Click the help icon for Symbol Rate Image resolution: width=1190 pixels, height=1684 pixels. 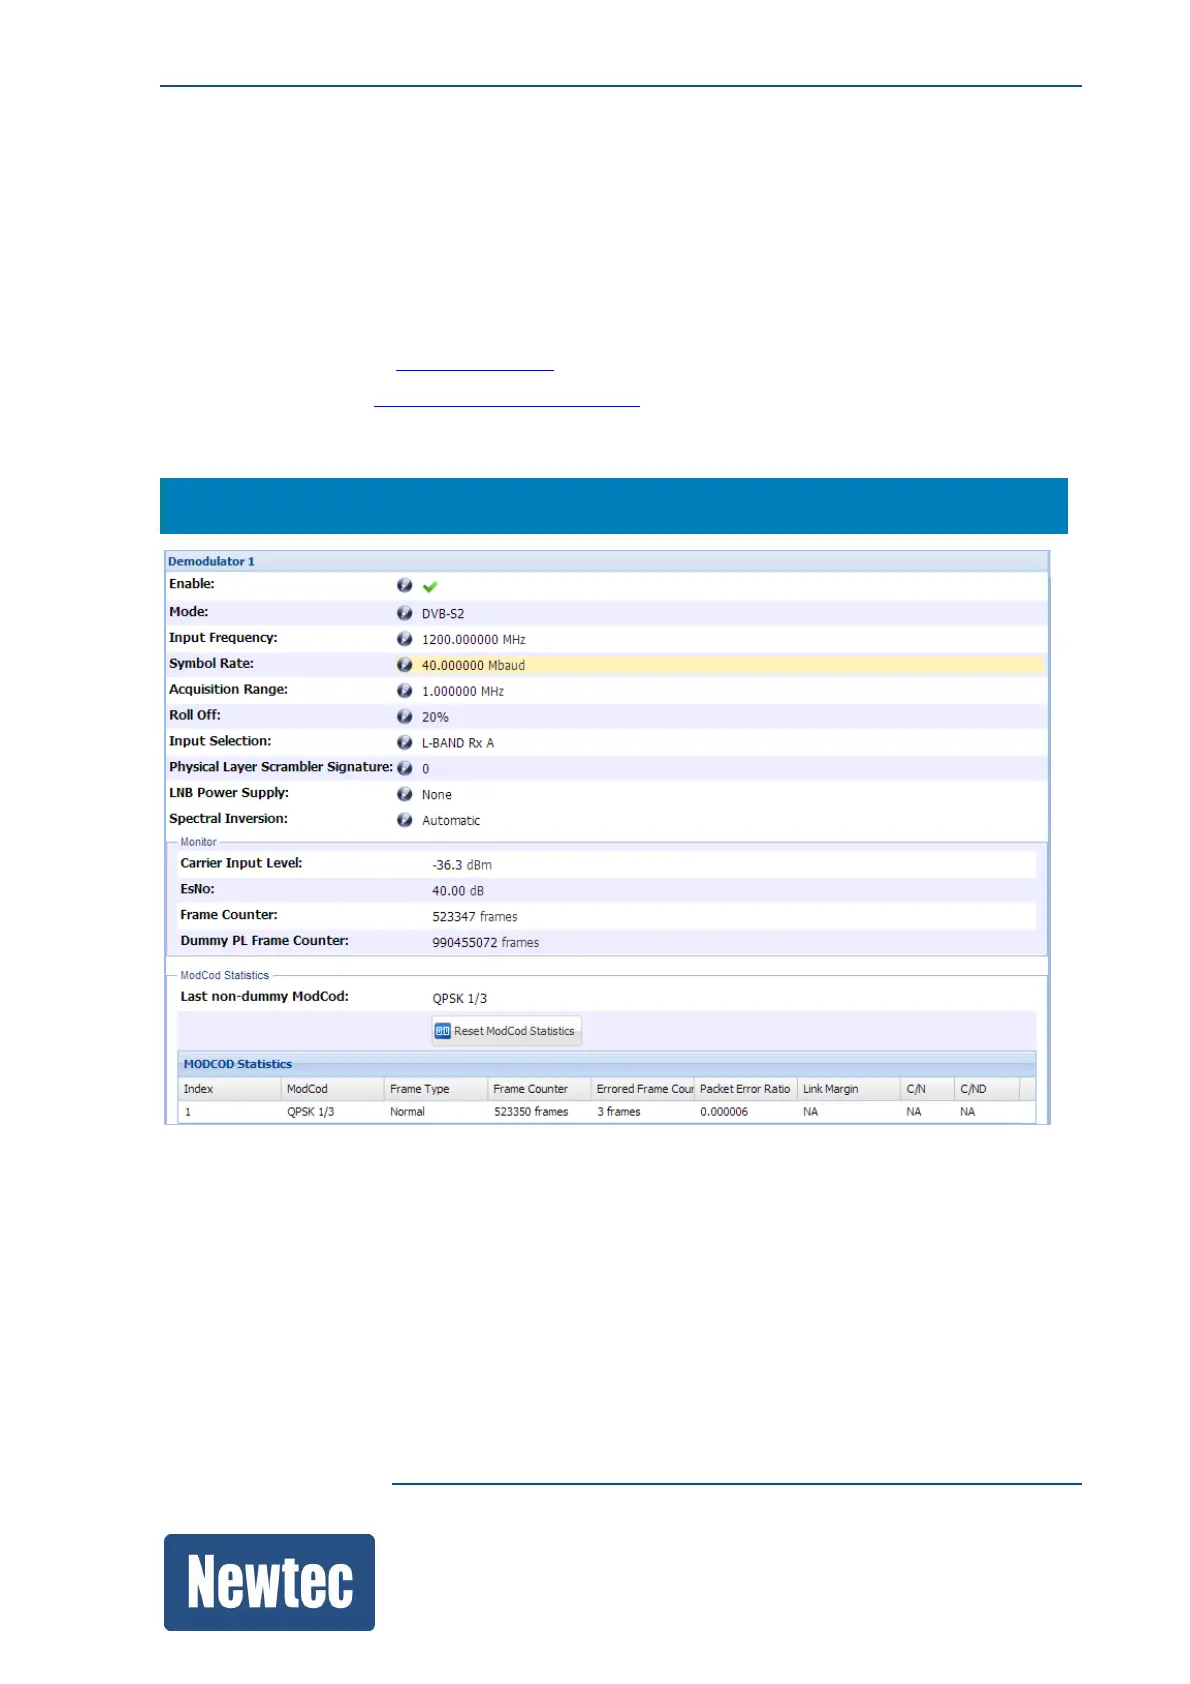point(404,665)
